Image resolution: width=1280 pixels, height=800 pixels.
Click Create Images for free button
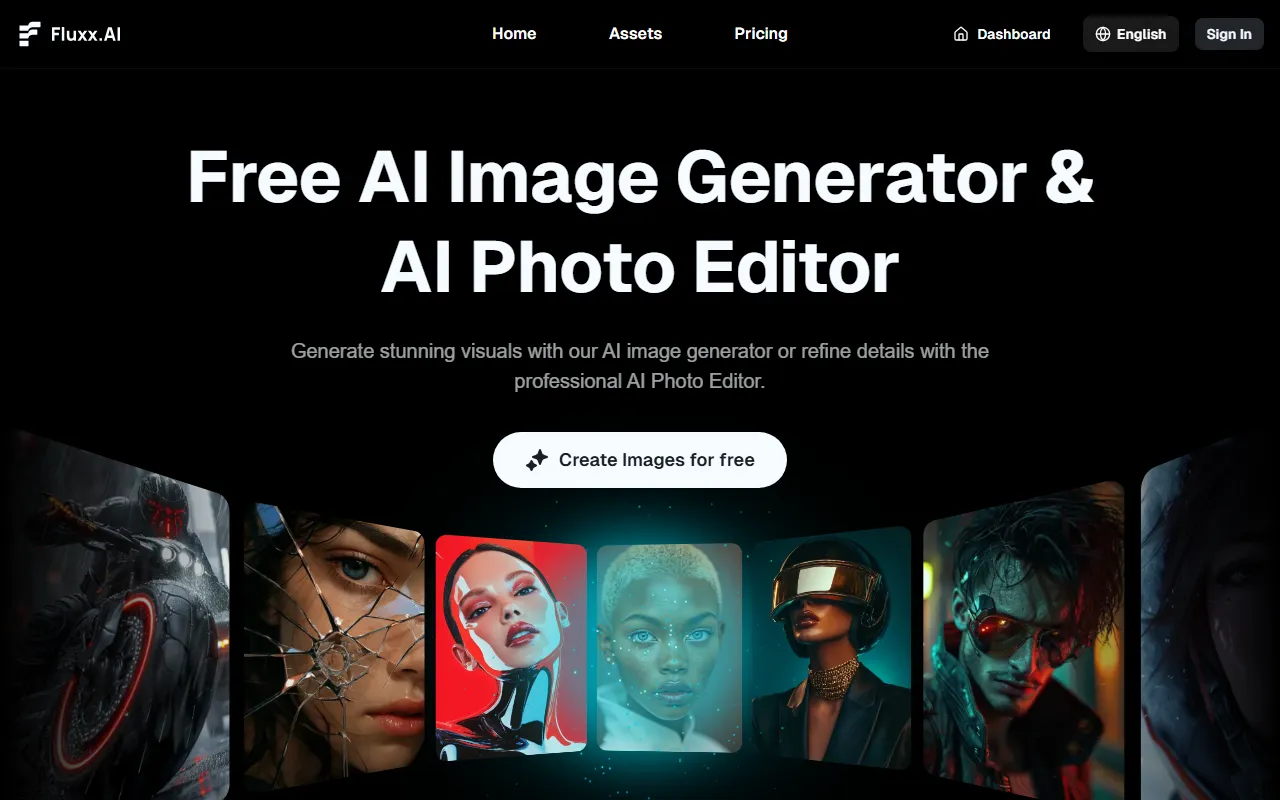(x=640, y=460)
